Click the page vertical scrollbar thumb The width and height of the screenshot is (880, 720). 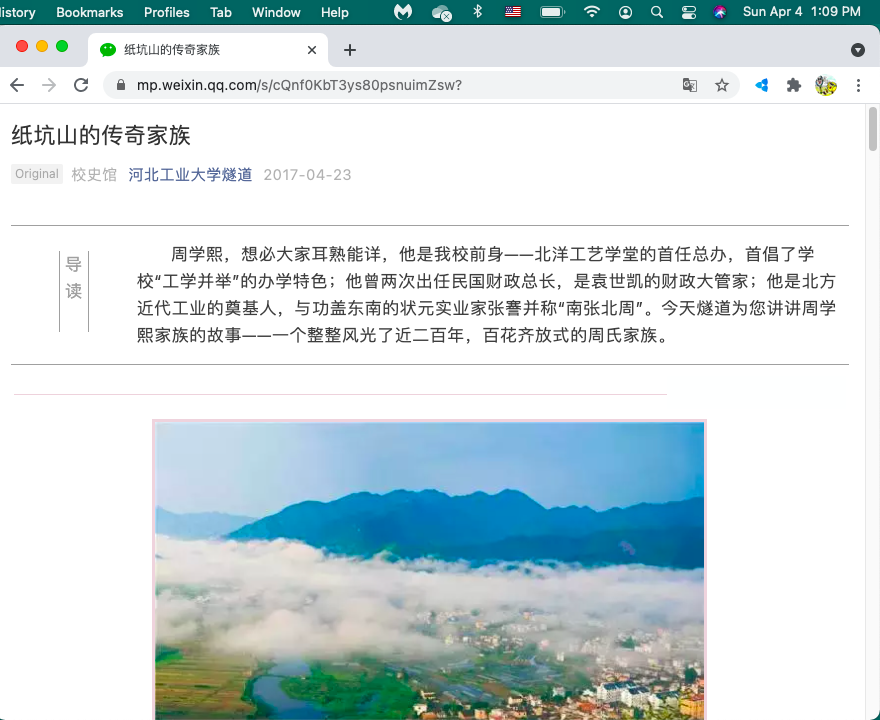point(873,128)
